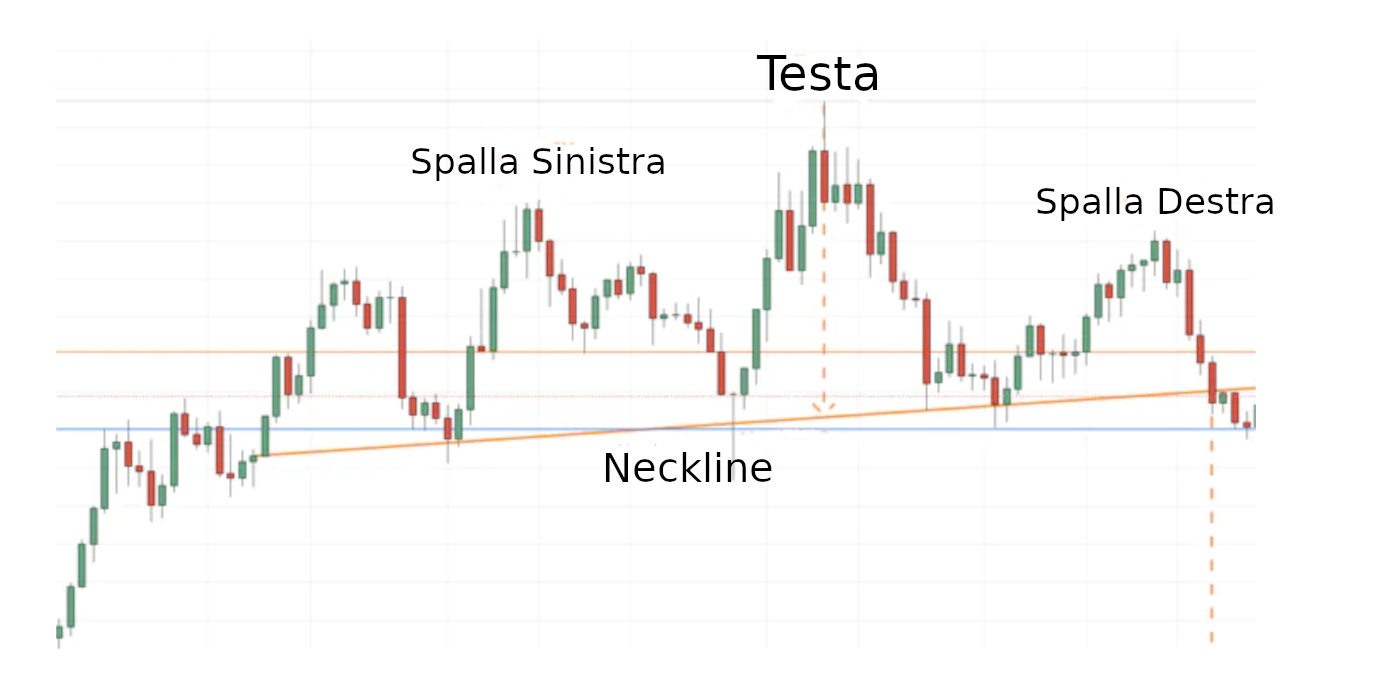Image resolution: width=1378 pixels, height=682 pixels.
Task: Select the red candle at right shoulder peak
Action: [1166, 260]
